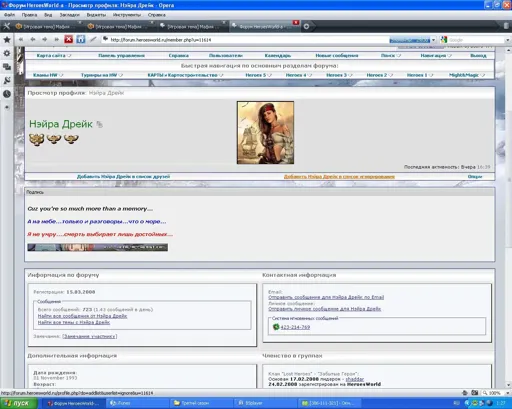This screenshot has height=409, width=512.
Task: Click Выход to log out
Action: [x=478, y=55]
